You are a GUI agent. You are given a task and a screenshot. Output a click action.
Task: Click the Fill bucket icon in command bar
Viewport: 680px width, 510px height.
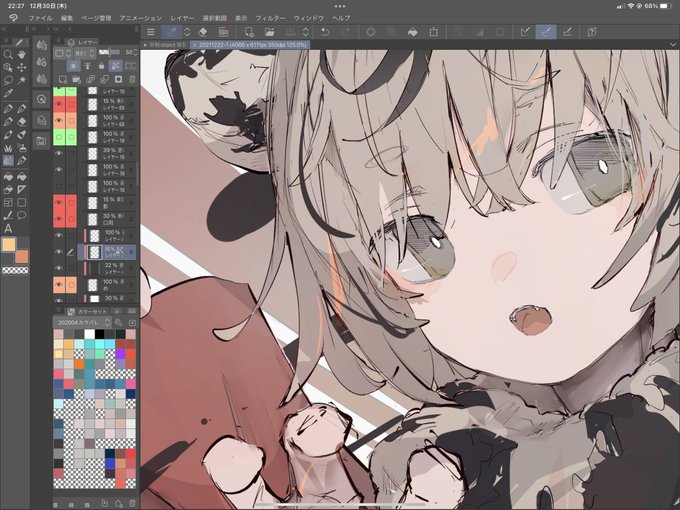click(412, 32)
